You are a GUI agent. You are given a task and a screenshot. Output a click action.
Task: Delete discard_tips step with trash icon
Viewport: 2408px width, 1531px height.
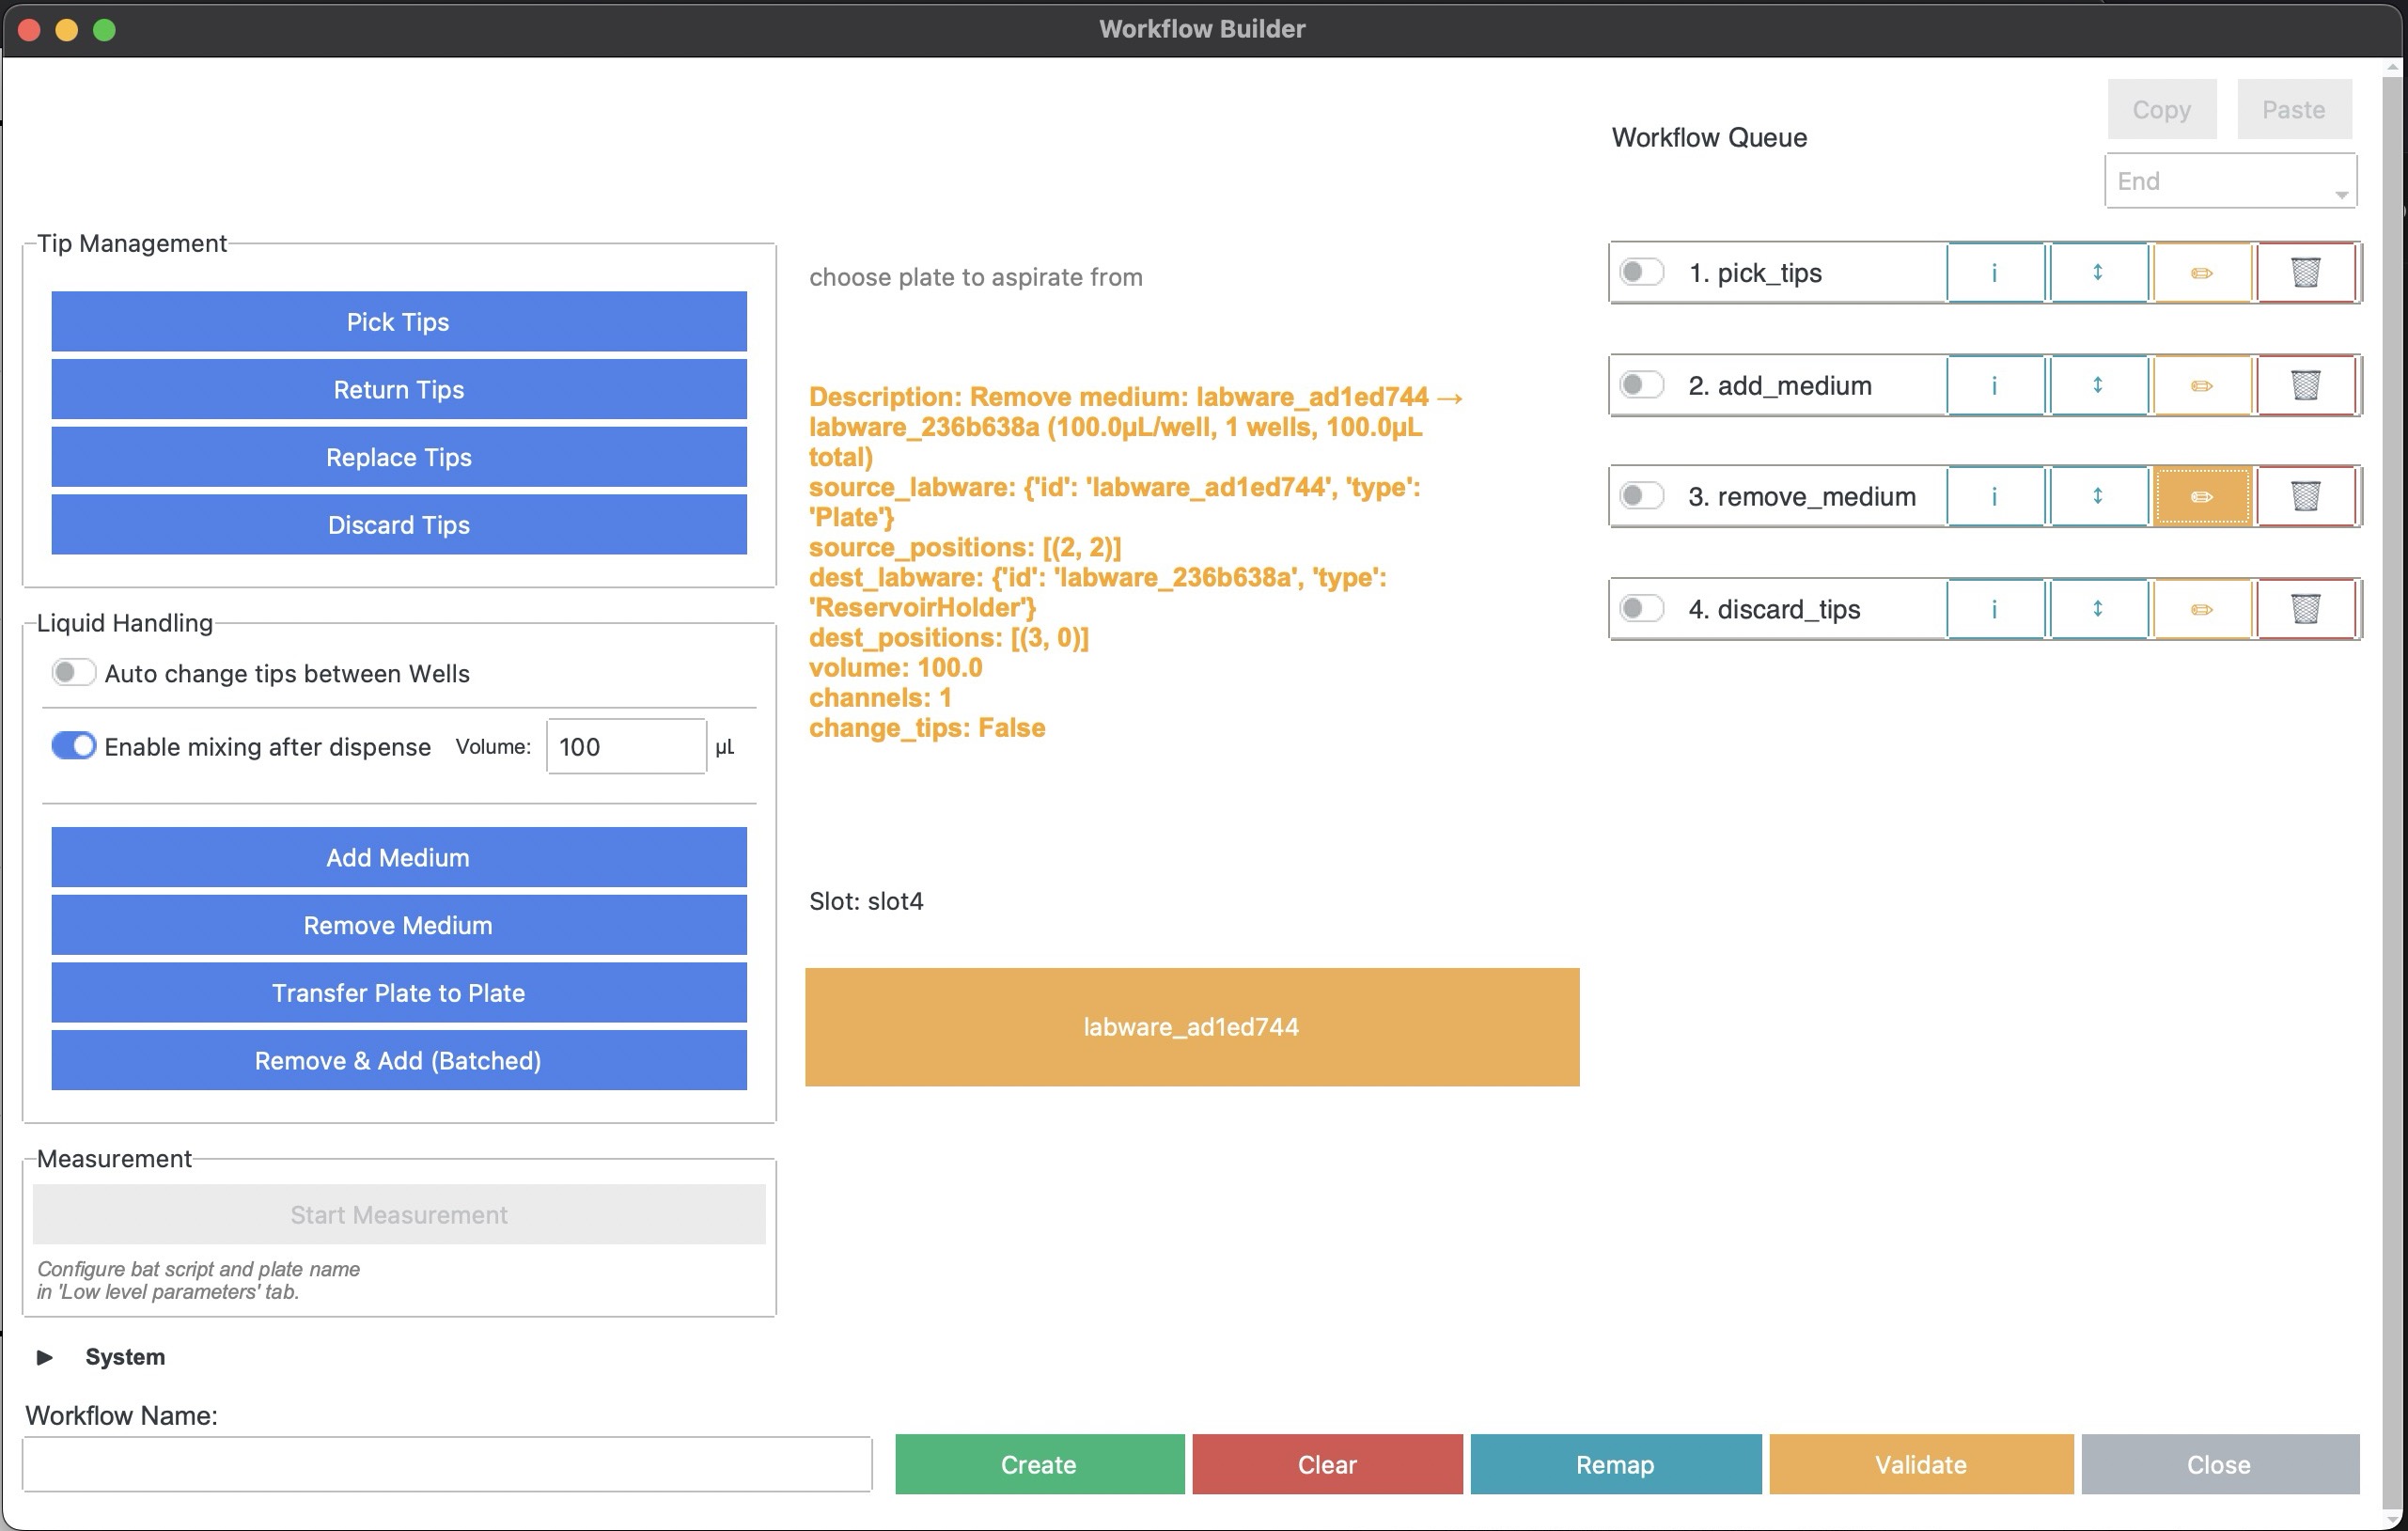click(x=2305, y=609)
